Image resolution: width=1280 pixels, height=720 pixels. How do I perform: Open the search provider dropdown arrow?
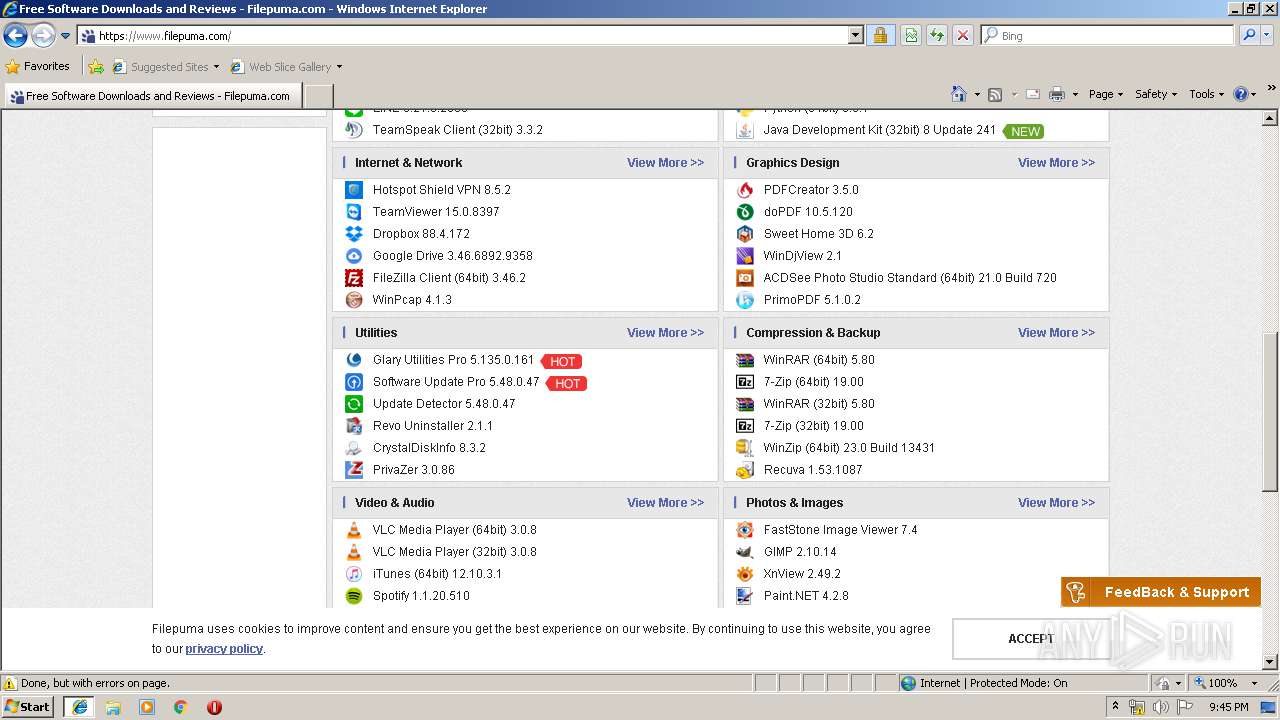click(1269, 36)
